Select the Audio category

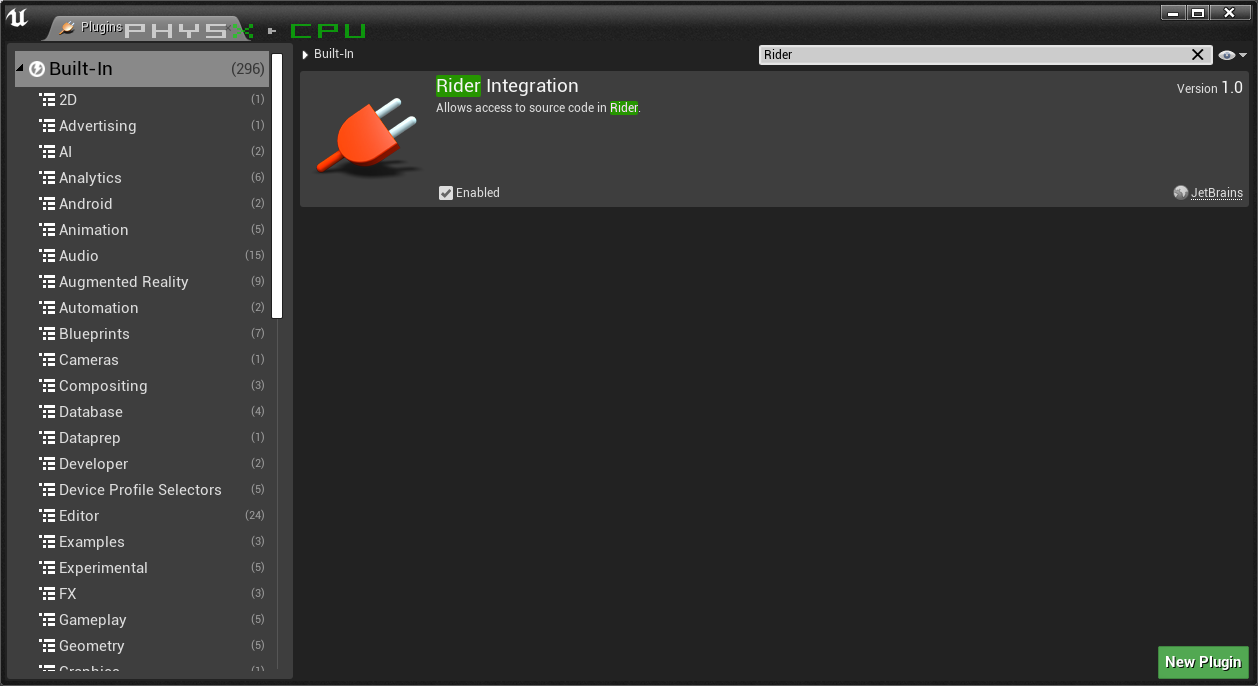79,256
